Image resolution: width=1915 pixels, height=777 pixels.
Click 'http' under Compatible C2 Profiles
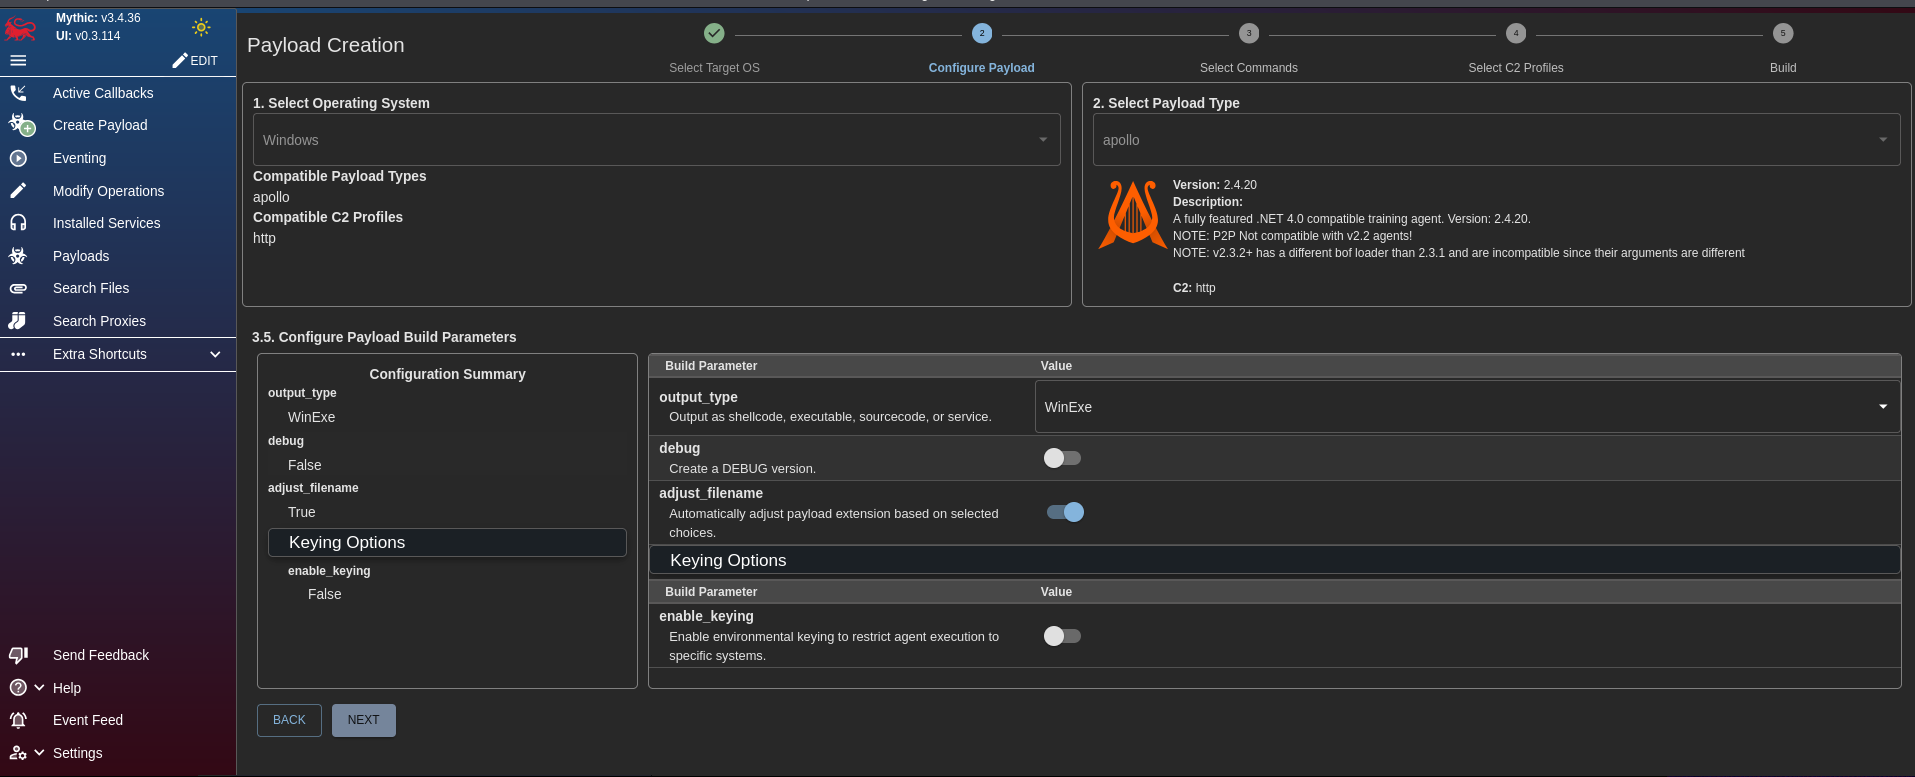click(264, 238)
